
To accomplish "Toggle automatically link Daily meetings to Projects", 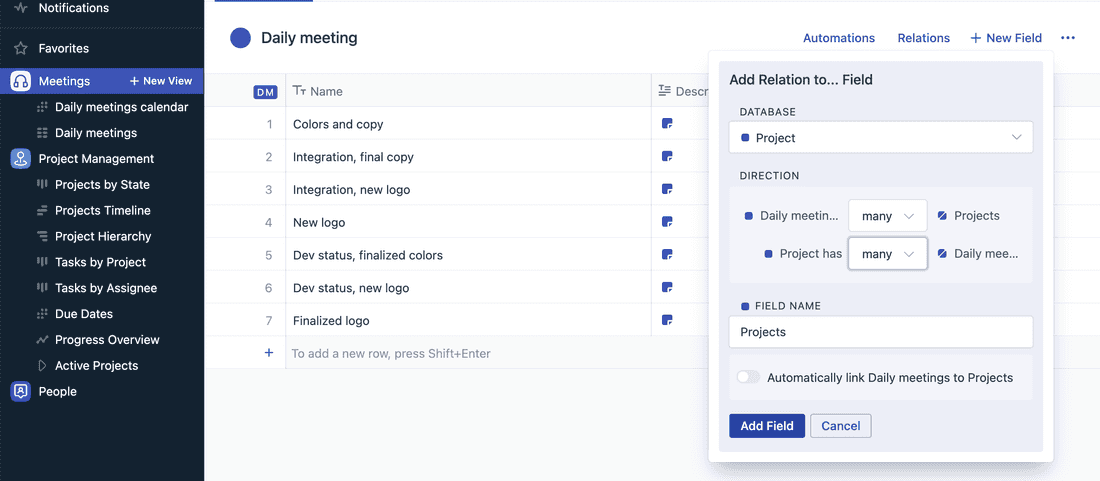I will pyautogui.click(x=748, y=377).
